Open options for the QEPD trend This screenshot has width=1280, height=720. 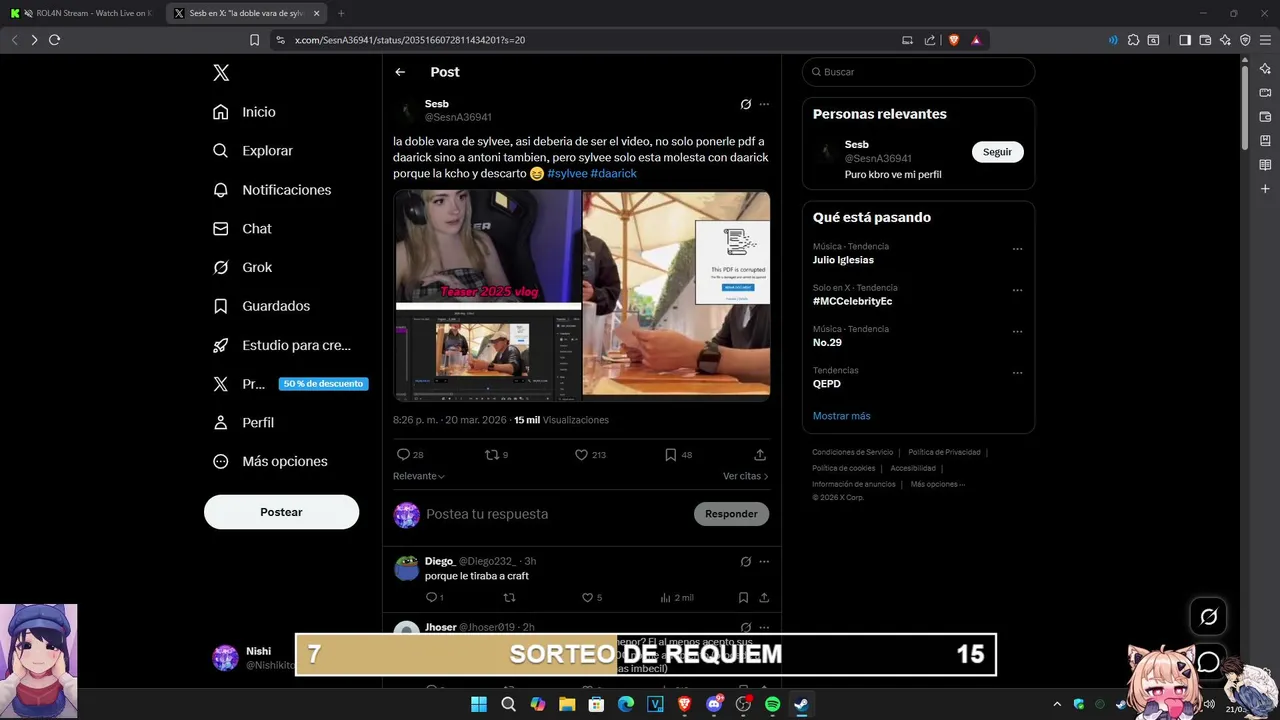pyautogui.click(x=1017, y=373)
